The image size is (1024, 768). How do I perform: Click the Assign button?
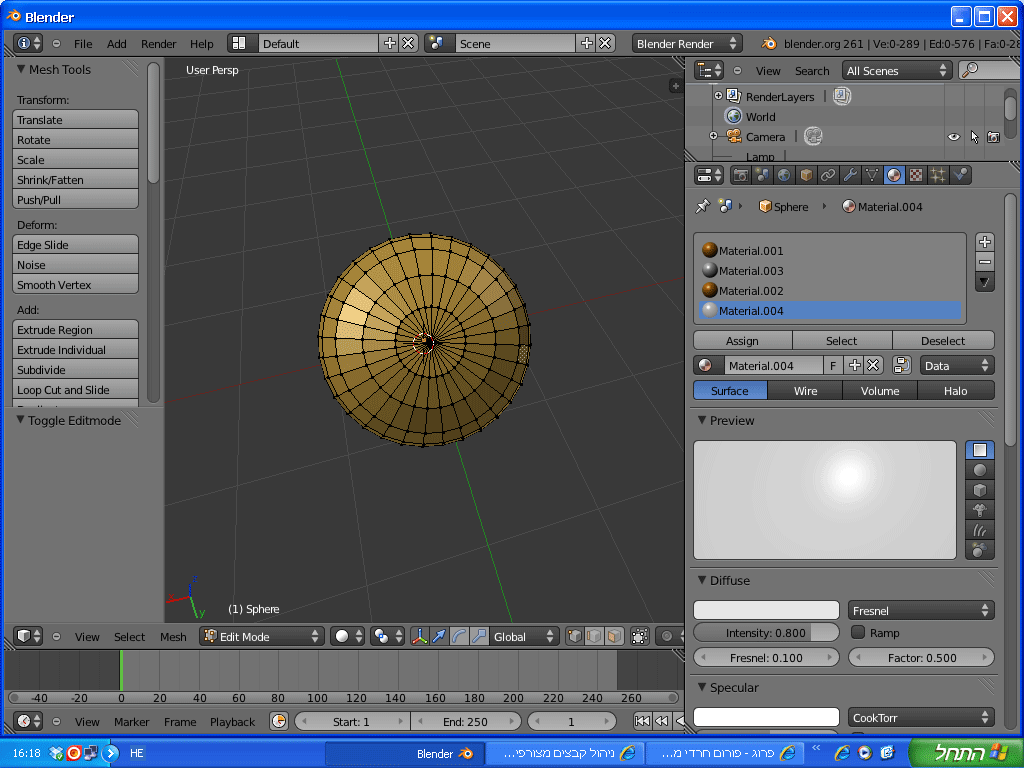[x=742, y=341]
